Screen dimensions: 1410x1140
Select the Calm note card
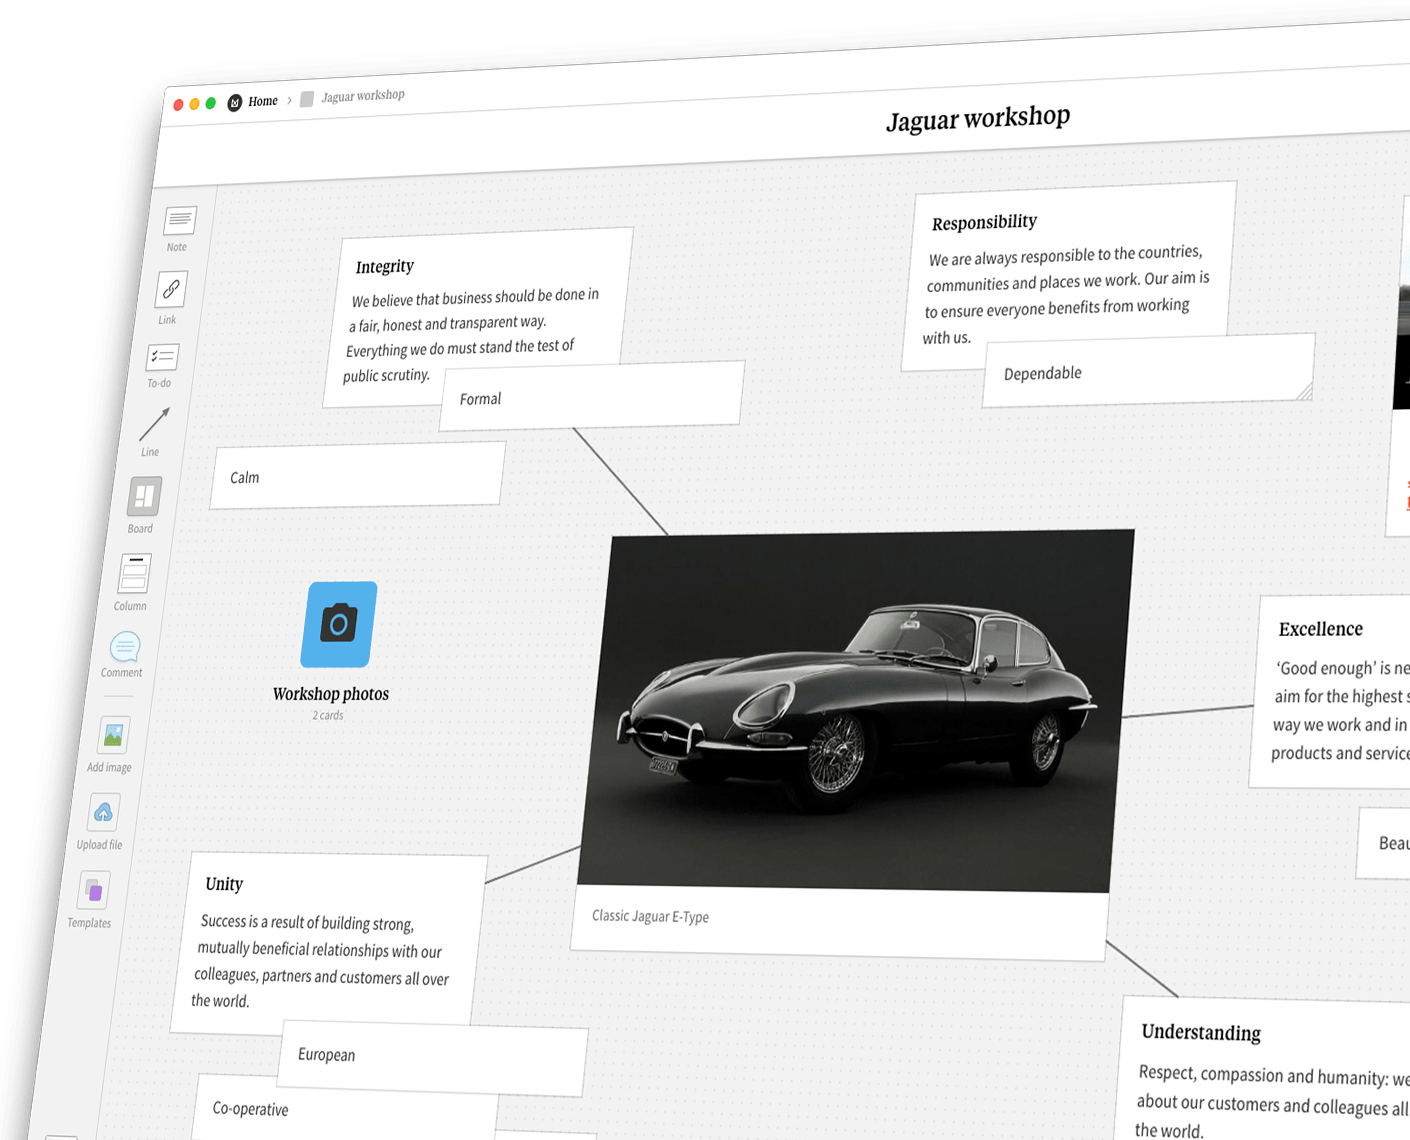point(357,475)
